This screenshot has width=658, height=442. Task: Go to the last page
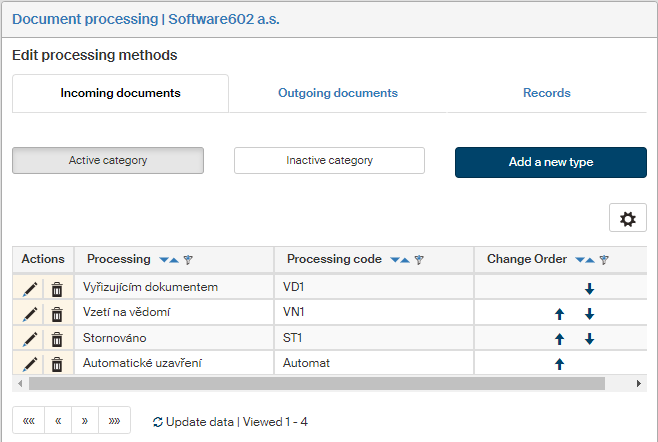115,421
